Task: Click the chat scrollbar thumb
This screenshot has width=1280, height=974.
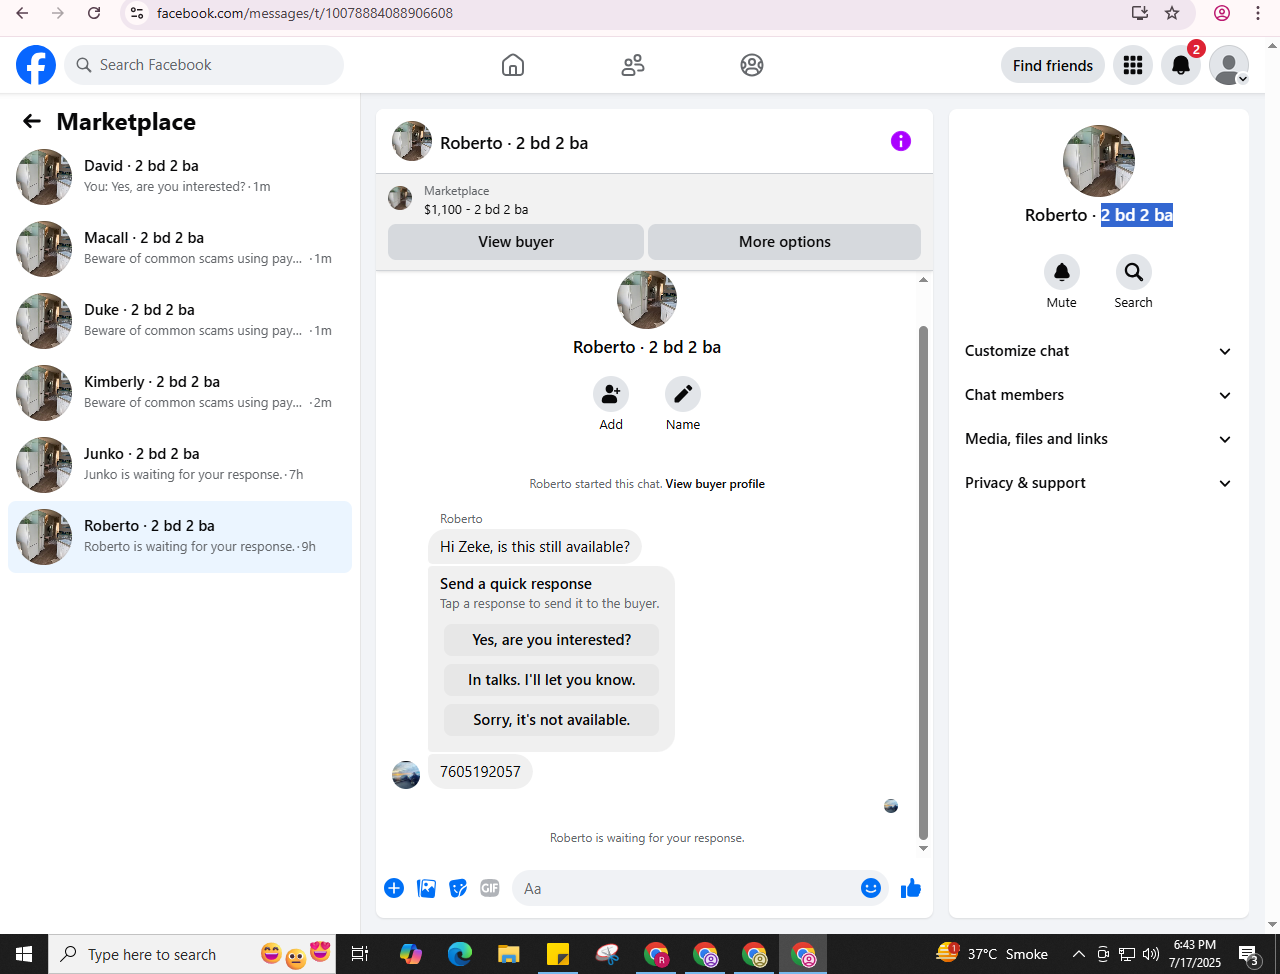Action: tap(923, 582)
